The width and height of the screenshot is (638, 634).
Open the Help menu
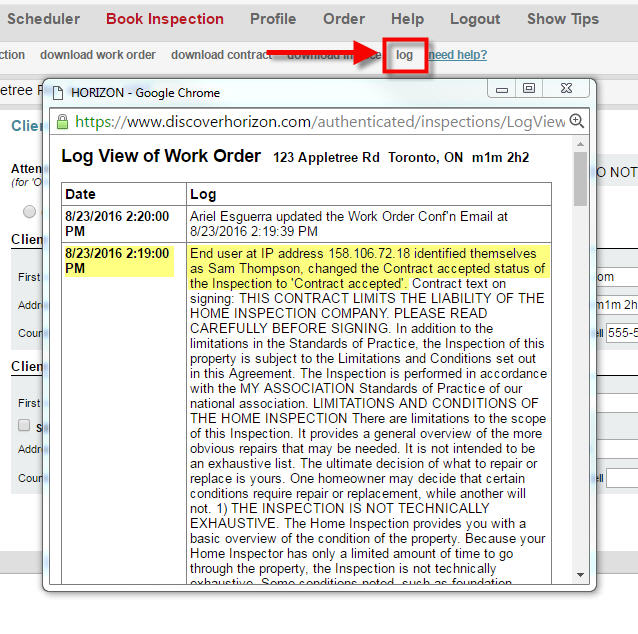[x=407, y=19]
